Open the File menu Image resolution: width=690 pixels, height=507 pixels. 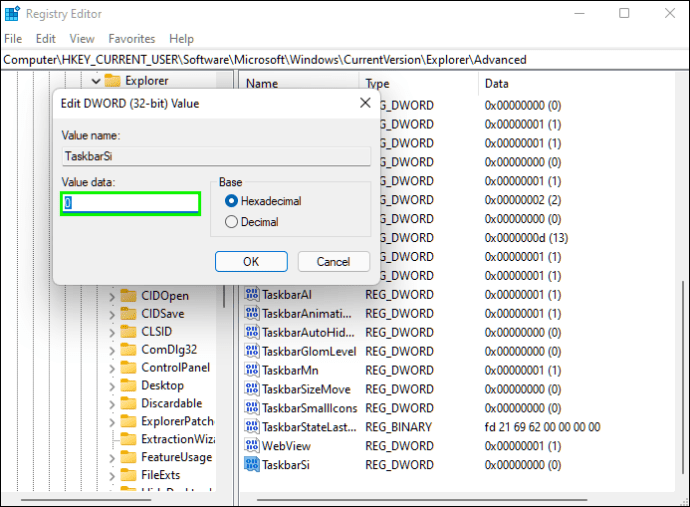[13, 39]
